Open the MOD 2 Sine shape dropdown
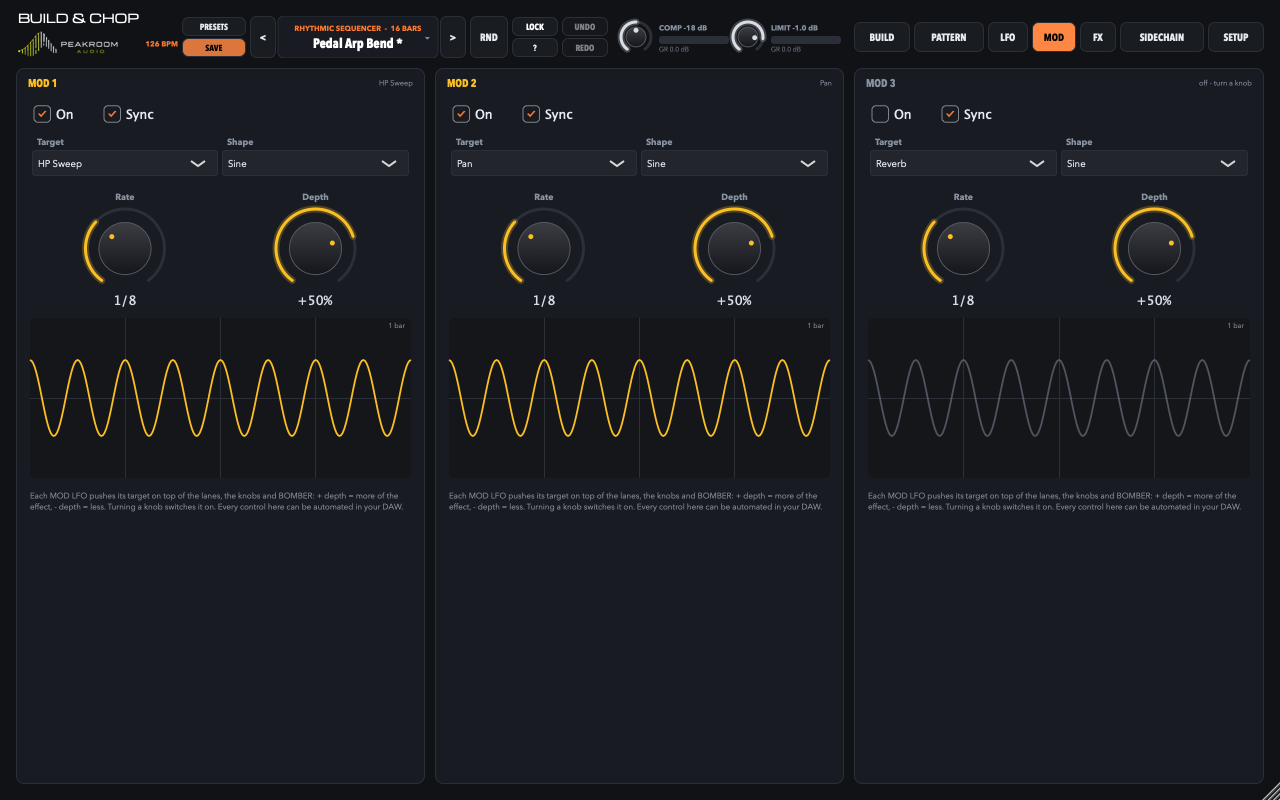Screen dimensions: 1280x800 pyautogui.click(x=734, y=163)
